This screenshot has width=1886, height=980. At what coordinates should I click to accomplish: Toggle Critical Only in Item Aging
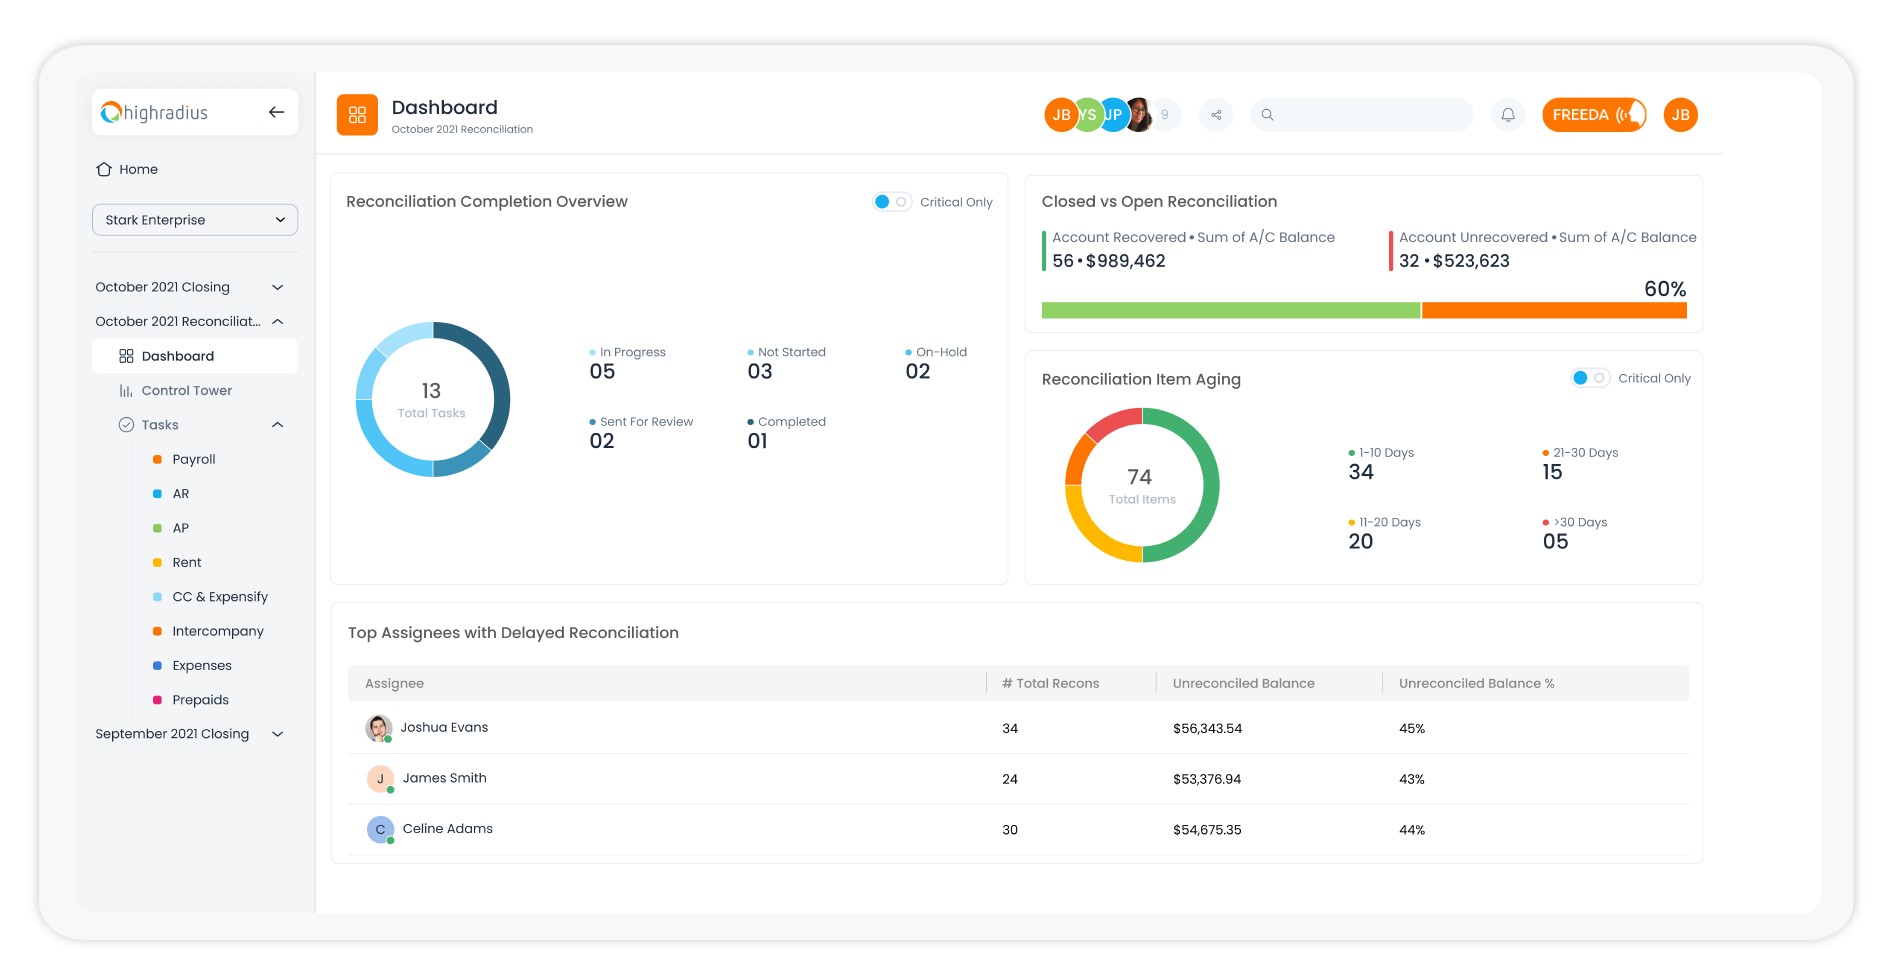pos(1590,378)
